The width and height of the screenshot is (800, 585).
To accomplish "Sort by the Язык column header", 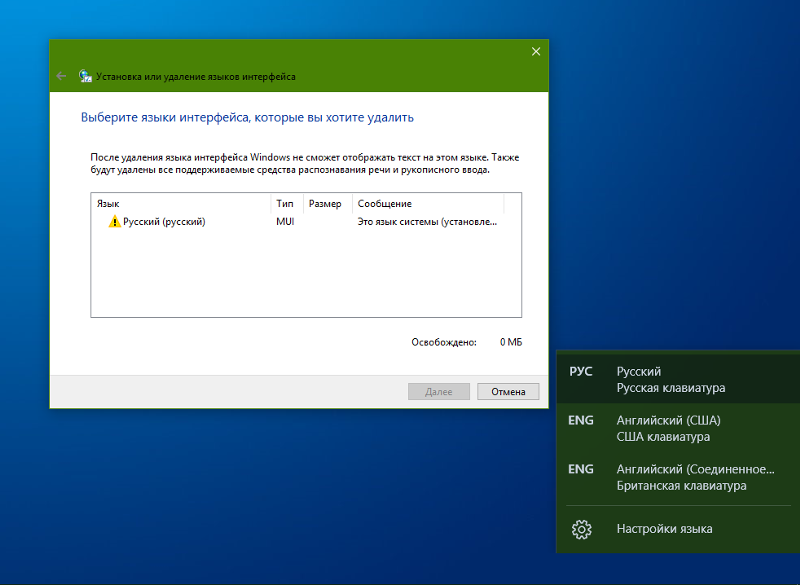I will (181, 204).
